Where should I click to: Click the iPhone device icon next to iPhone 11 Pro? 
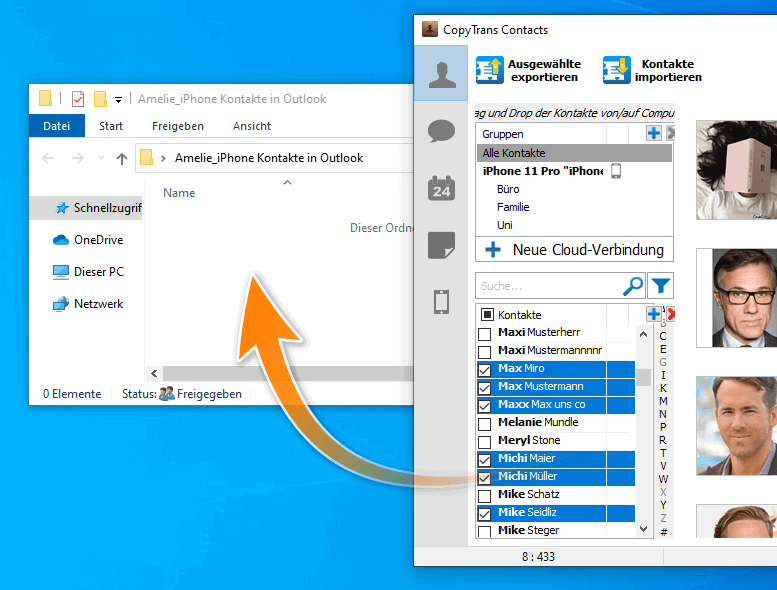616,171
